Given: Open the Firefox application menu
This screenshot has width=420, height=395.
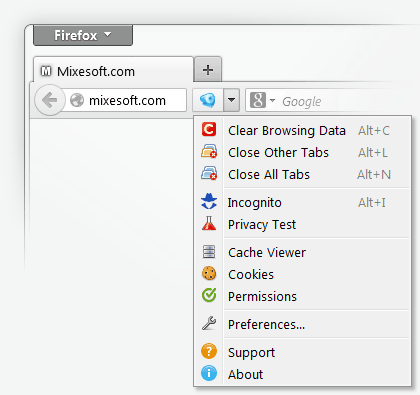Looking at the screenshot, I should coord(83,35).
